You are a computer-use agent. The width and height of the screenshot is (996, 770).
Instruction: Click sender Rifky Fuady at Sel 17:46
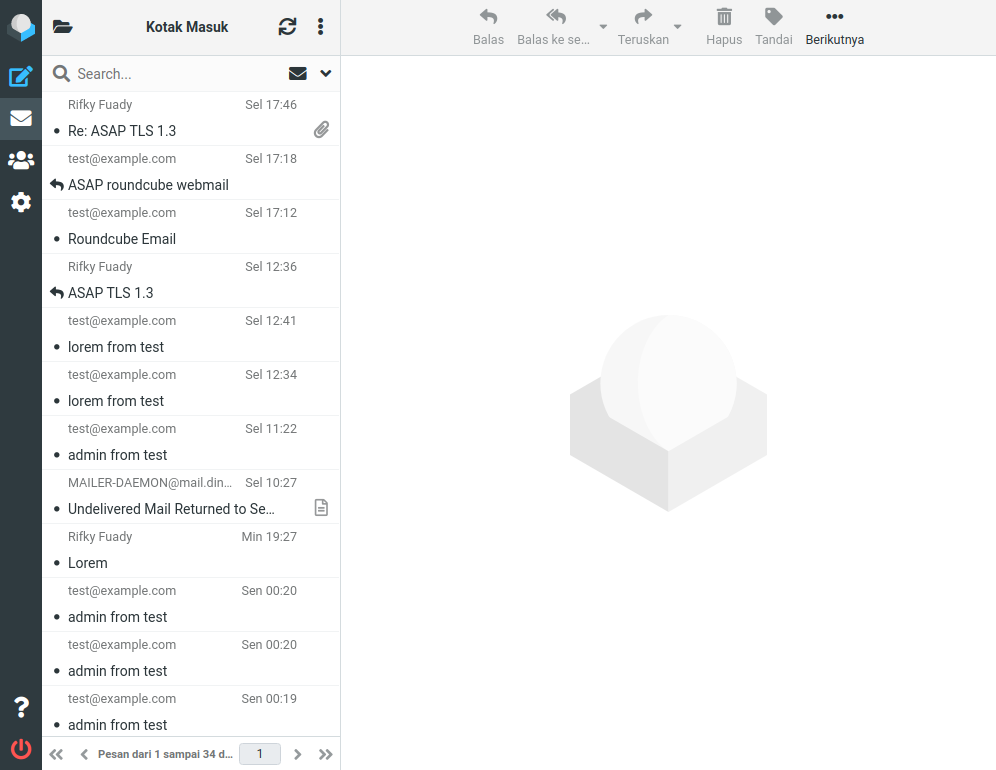(x=100, y=104)
